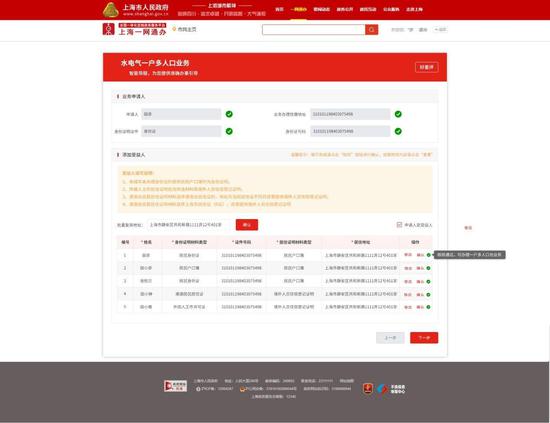
Task: Click the green status icon in table row 5
Action: [428, 307]
